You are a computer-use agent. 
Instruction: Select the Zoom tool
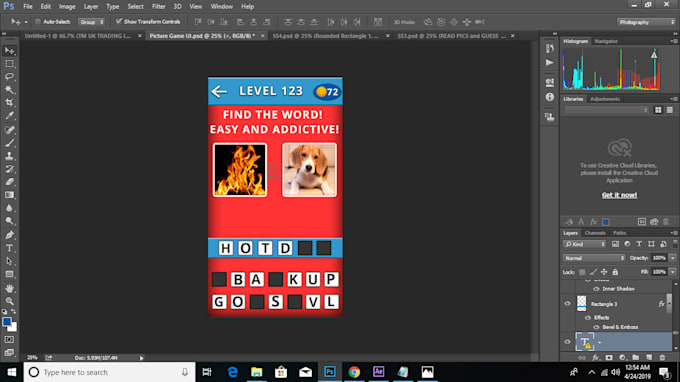pyautogui.click(x=9, y=301)
